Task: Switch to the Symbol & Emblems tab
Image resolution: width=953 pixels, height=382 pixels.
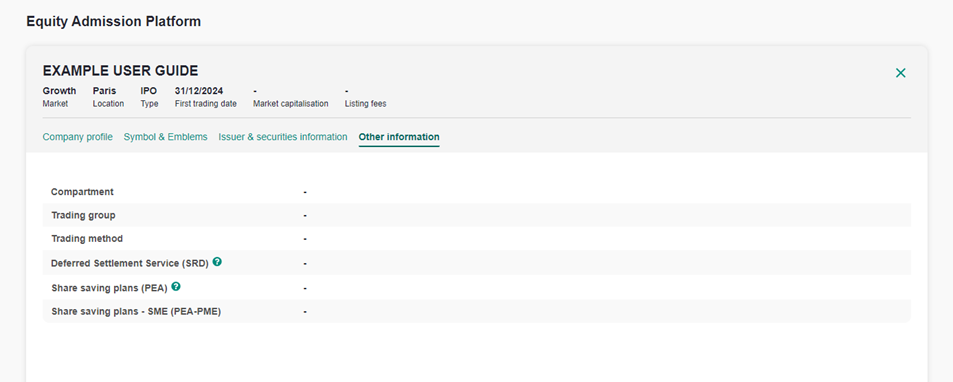Action: tap(165, 137)
